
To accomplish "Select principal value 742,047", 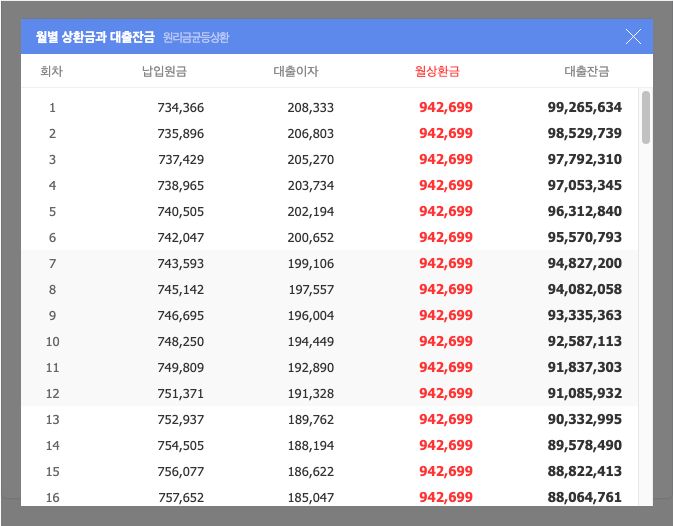I will (181, 237).
